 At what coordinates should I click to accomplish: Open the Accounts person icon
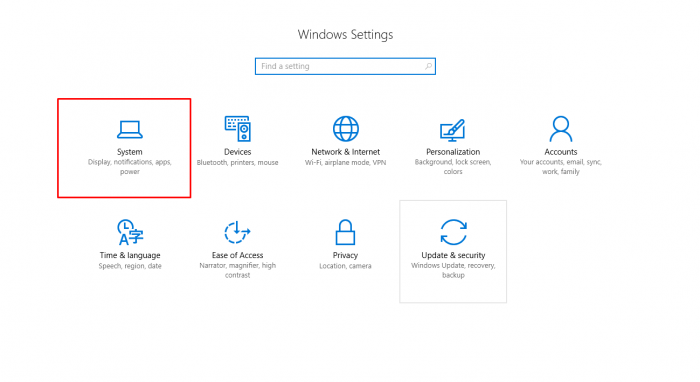(561, 129)
